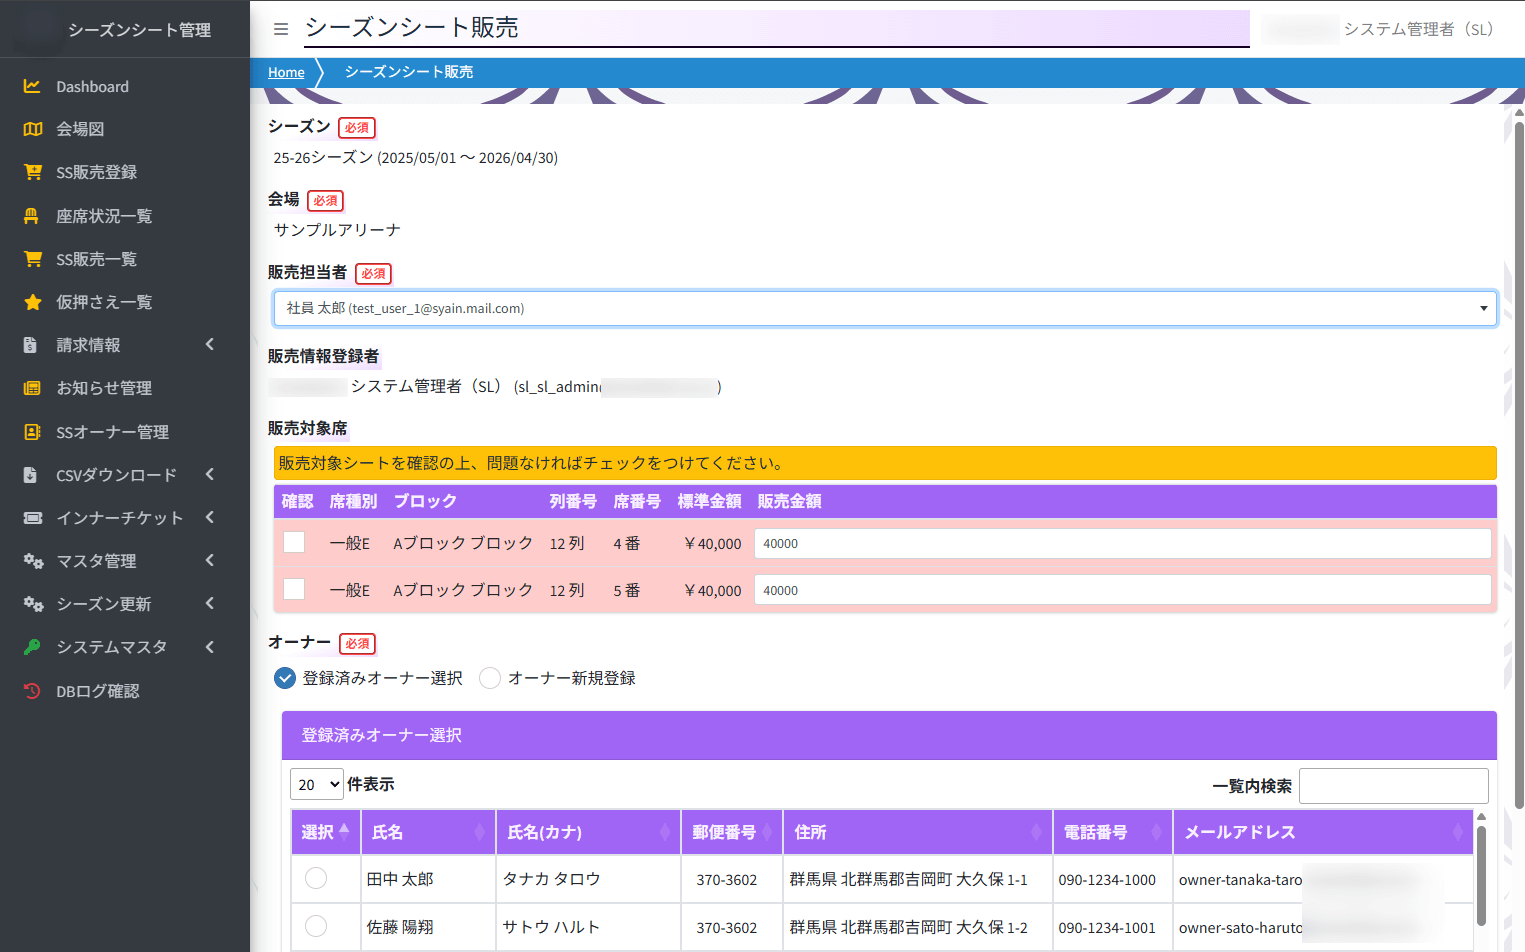Screen dimensions: 1525x952
Task: Click the DBログ確認 history icon
Action: click(32, 691)
